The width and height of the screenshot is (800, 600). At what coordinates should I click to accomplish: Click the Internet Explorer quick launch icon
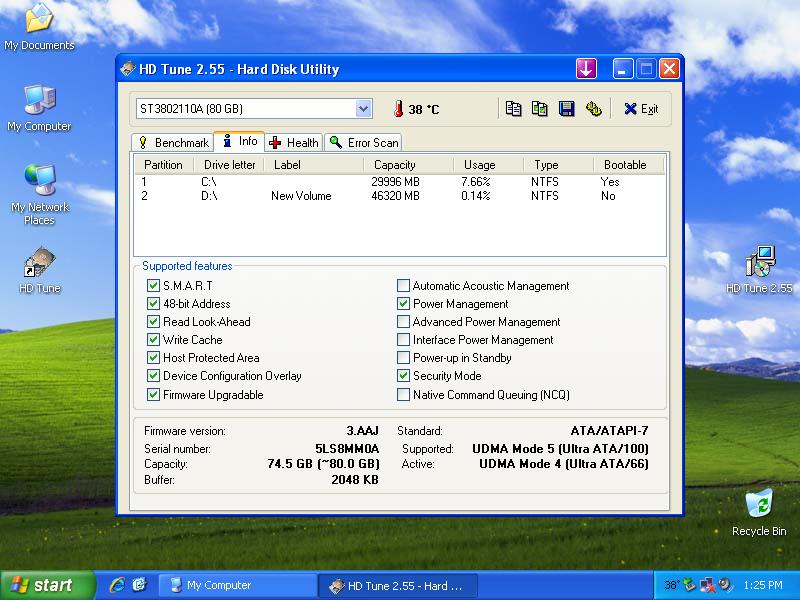[117, 585]
